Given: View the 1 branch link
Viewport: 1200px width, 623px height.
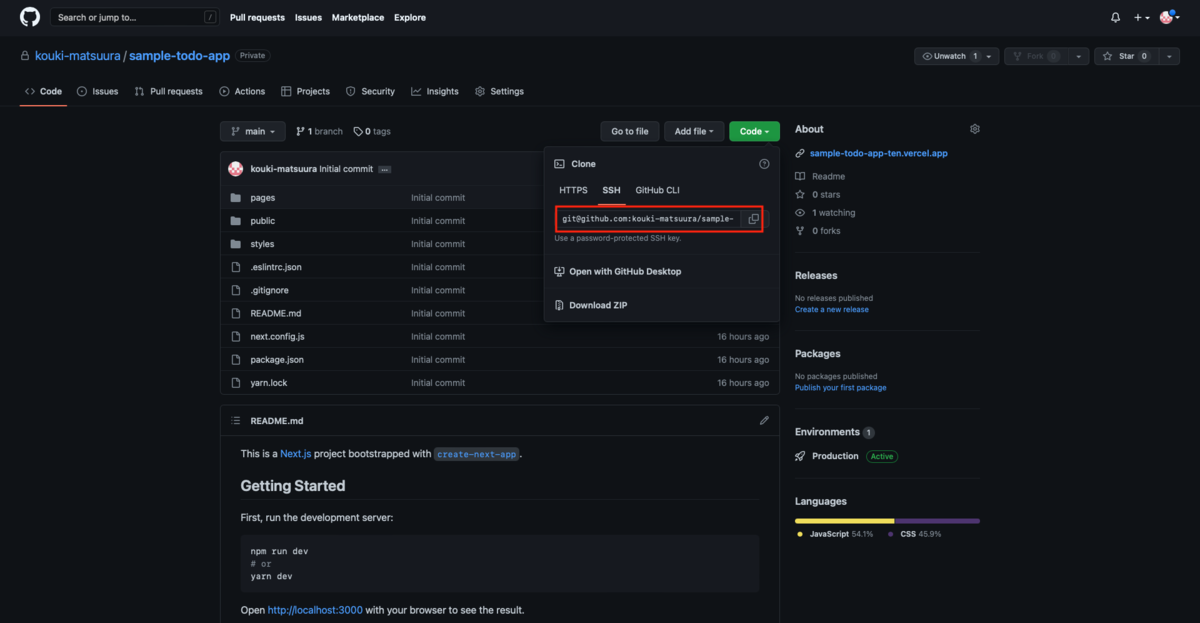Looking at the screenshot, I should tap(319, 131).
